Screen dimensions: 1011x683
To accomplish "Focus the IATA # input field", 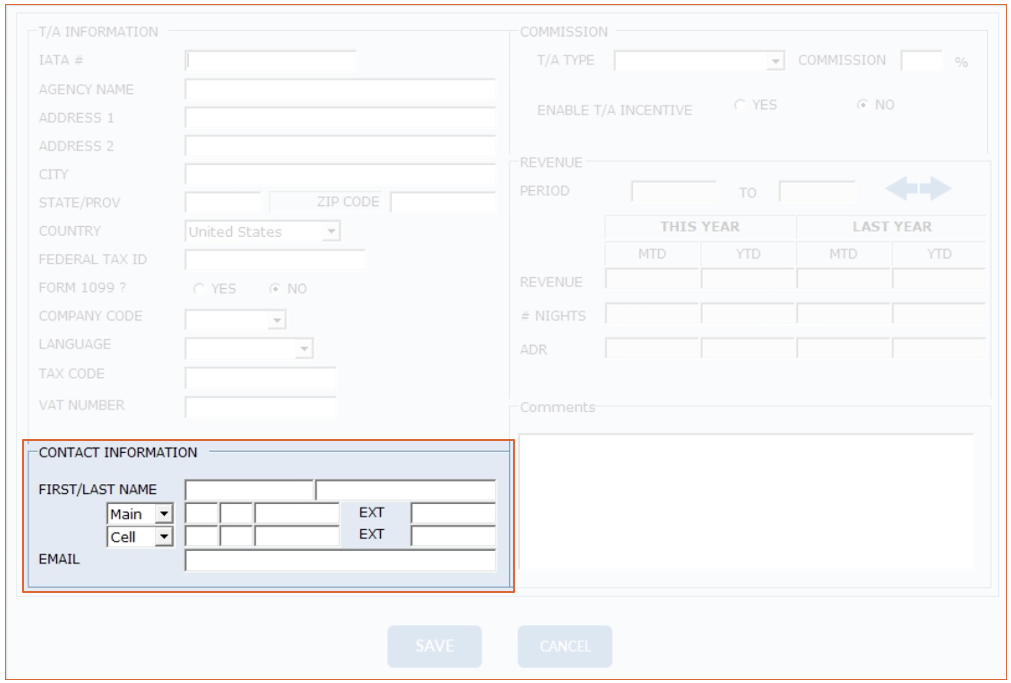I will click(x=270, y=61).
